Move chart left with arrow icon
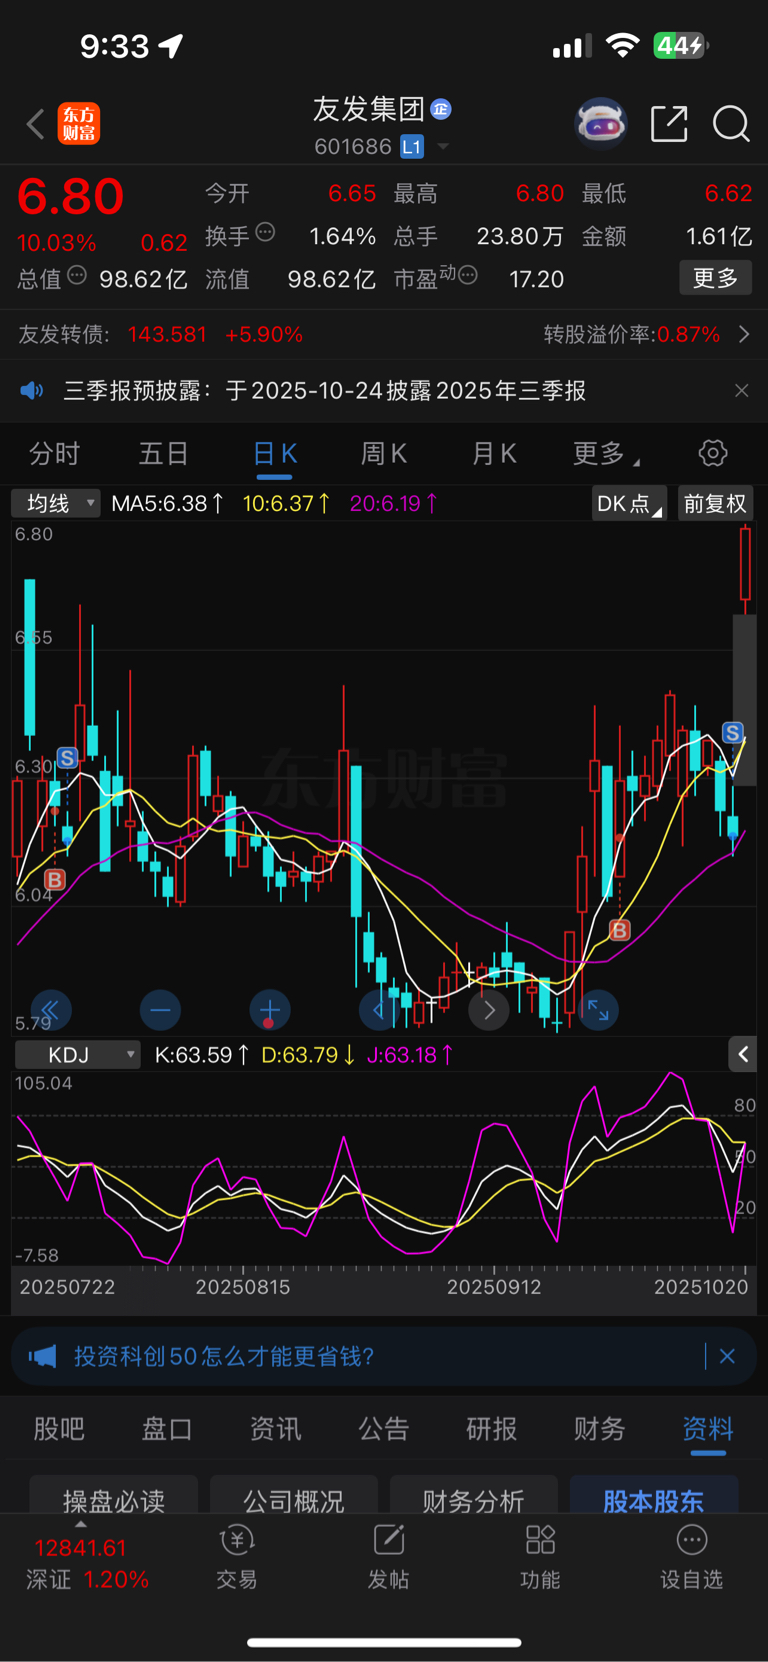 [x=379, y=1010]
